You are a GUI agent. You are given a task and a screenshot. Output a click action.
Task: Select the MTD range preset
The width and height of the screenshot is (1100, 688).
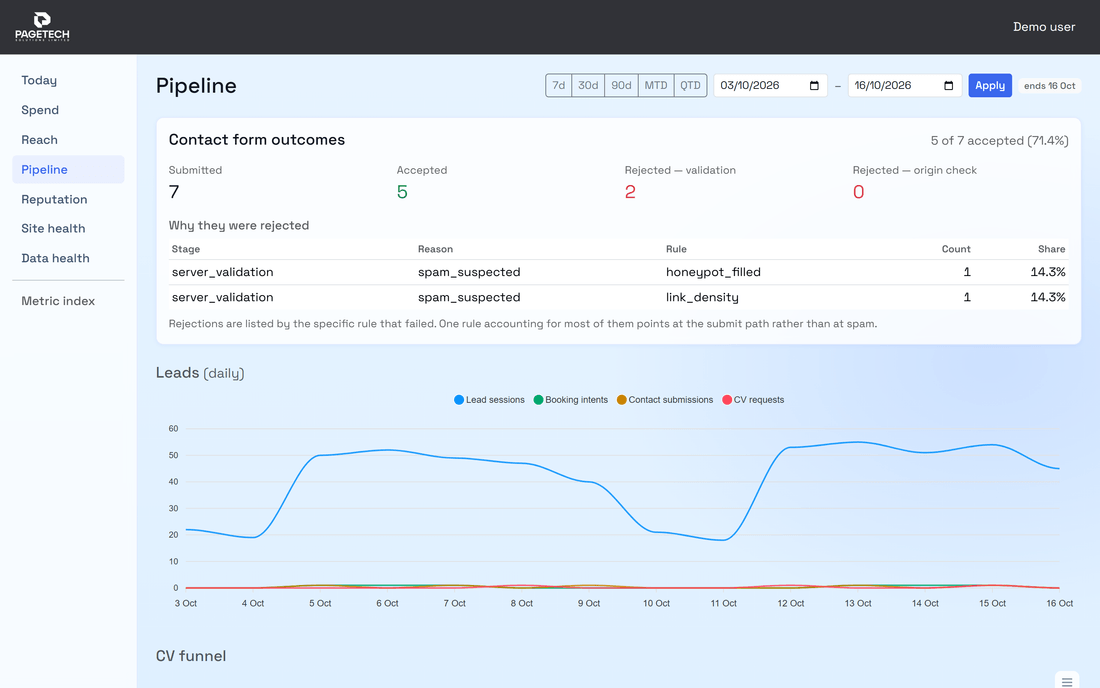coord(656,86)
